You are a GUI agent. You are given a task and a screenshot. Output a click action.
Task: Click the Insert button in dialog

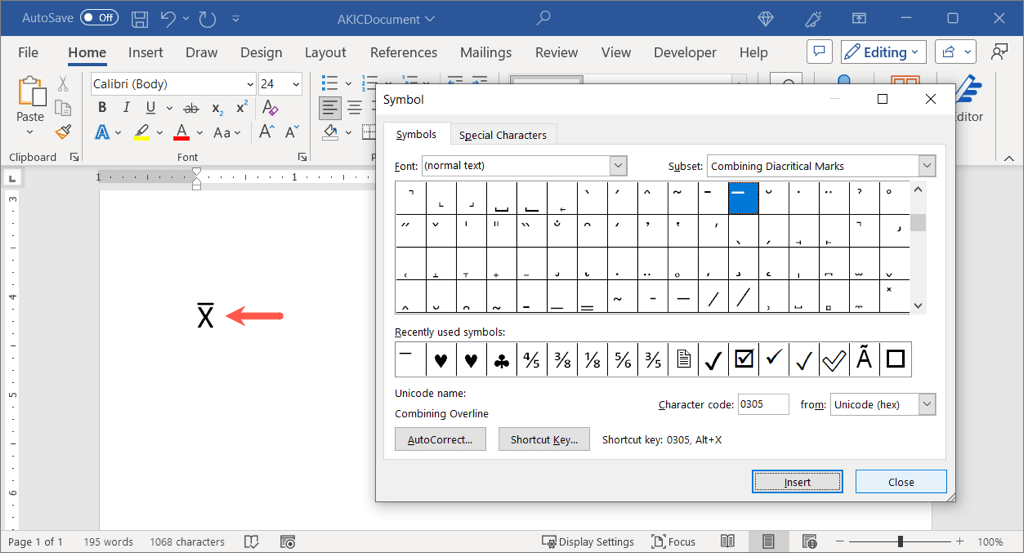[797, 481]
